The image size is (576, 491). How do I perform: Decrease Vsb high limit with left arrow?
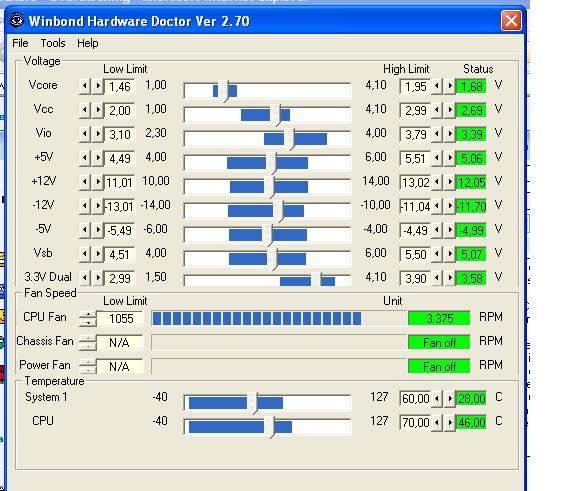coord(437,254)
